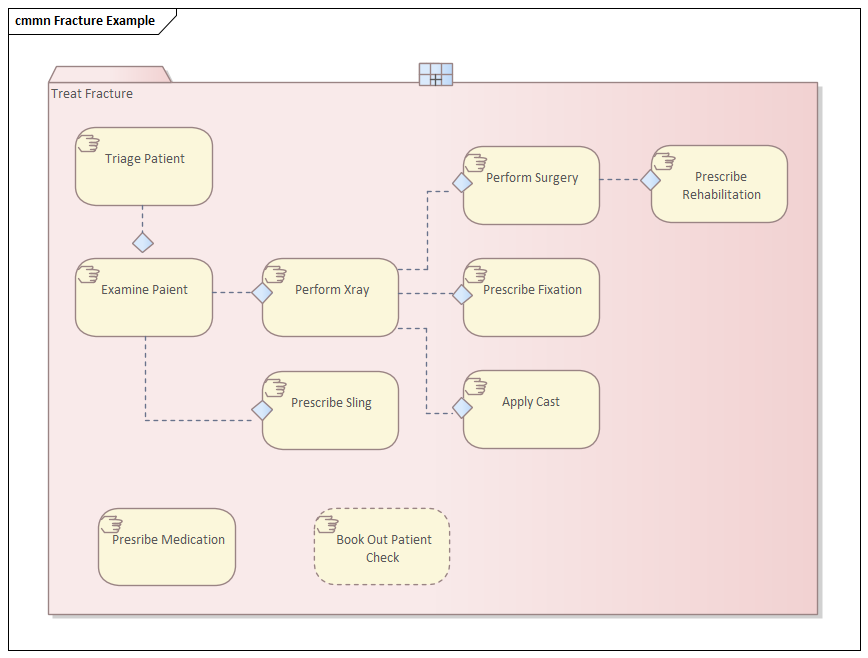Viewport: 868px width, 658px height.
Task: Click the hand icon in Triage Patient task
Action: pyautogui.click(x=88, y=141)
